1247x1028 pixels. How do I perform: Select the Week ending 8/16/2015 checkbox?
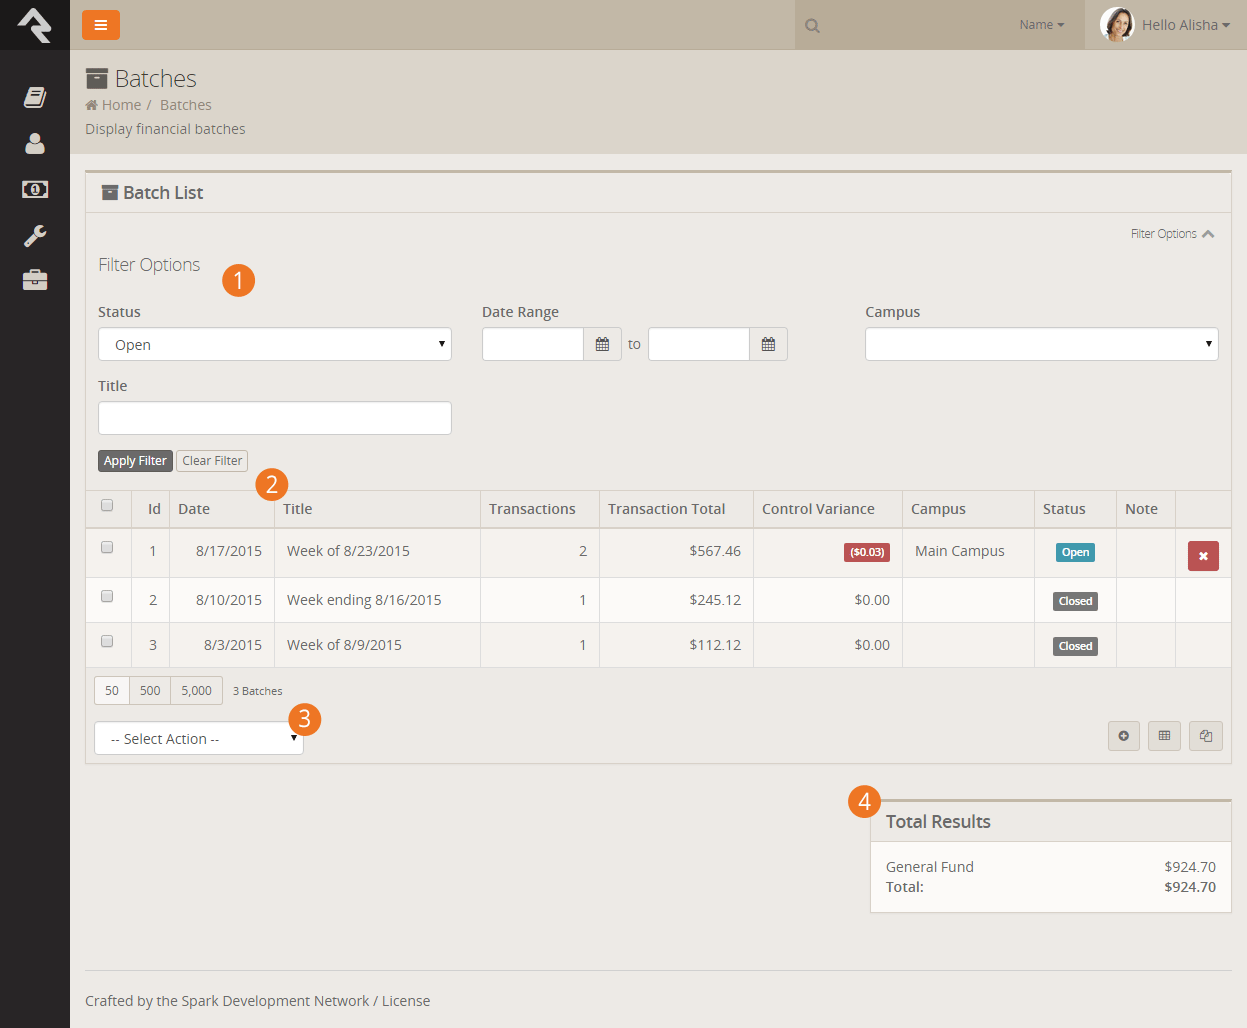107,597
